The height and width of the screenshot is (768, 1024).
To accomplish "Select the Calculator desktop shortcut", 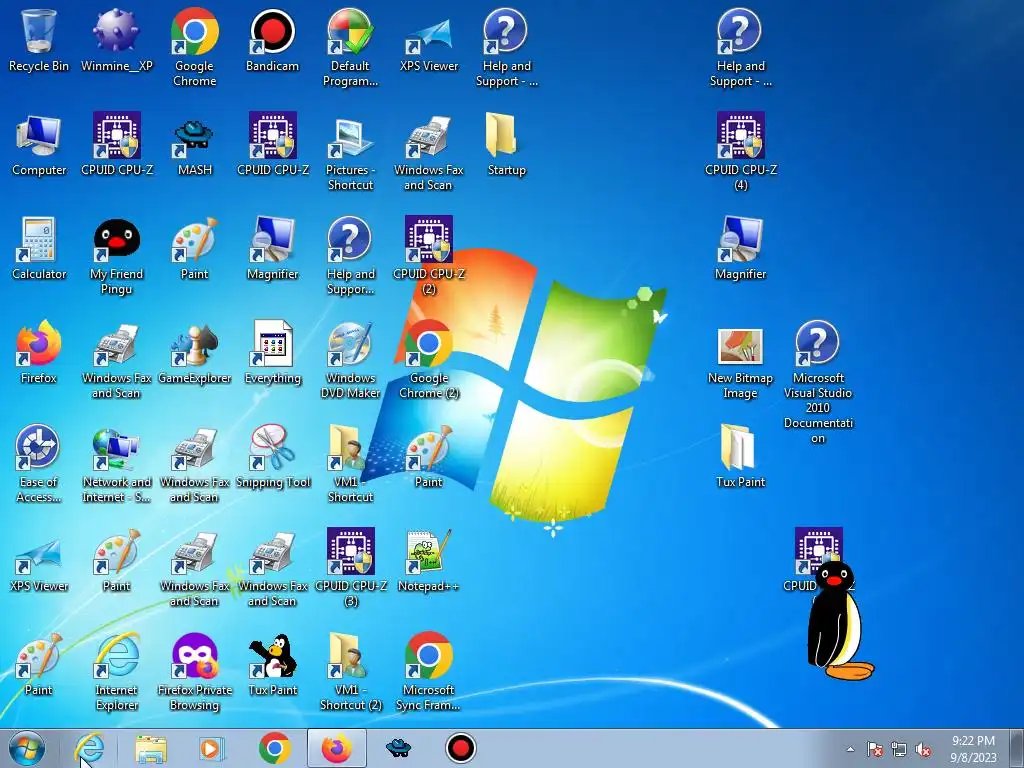I will (39, 248).
